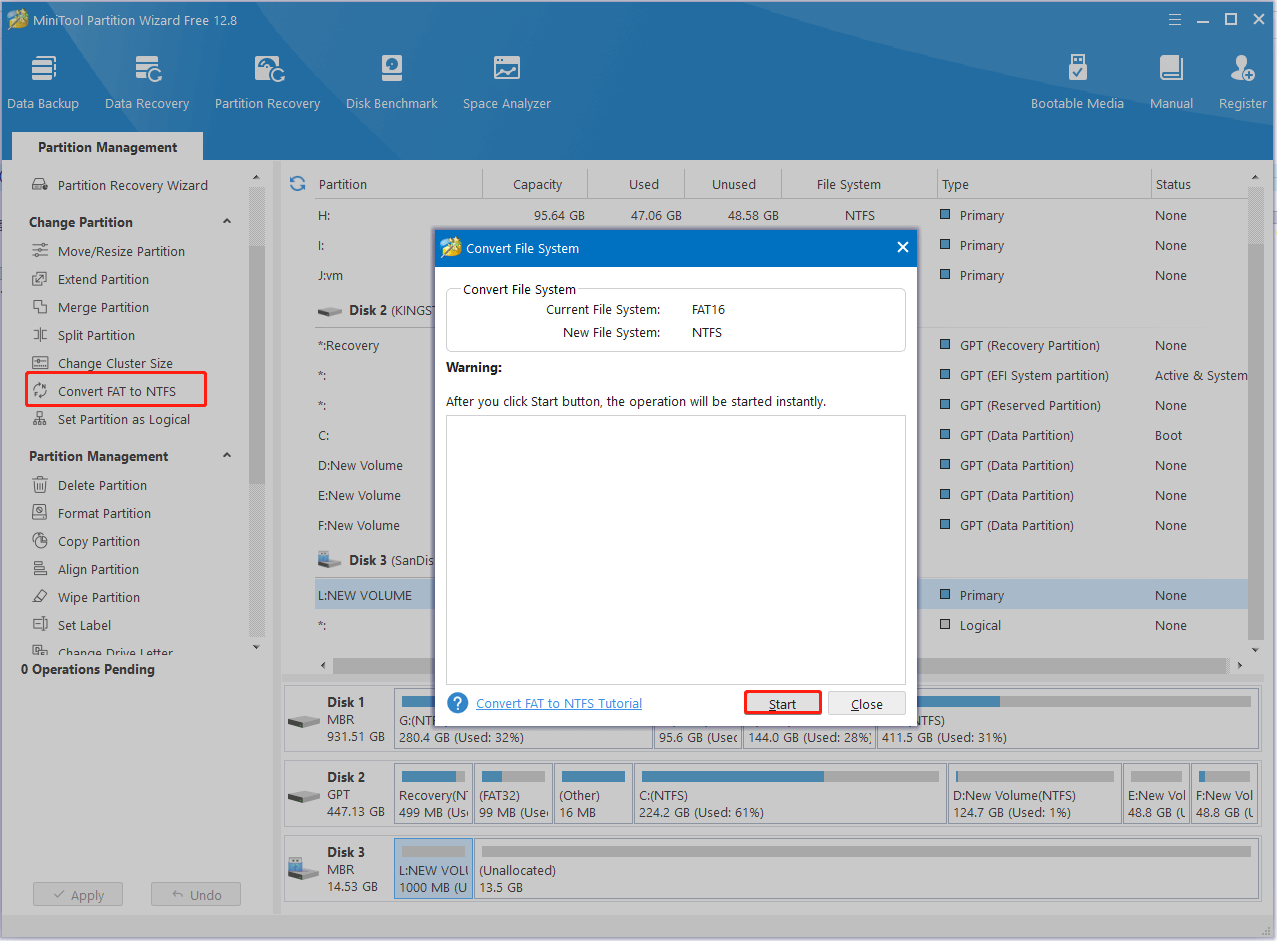Click the Close button in the dialog

[x=867, y=704]
